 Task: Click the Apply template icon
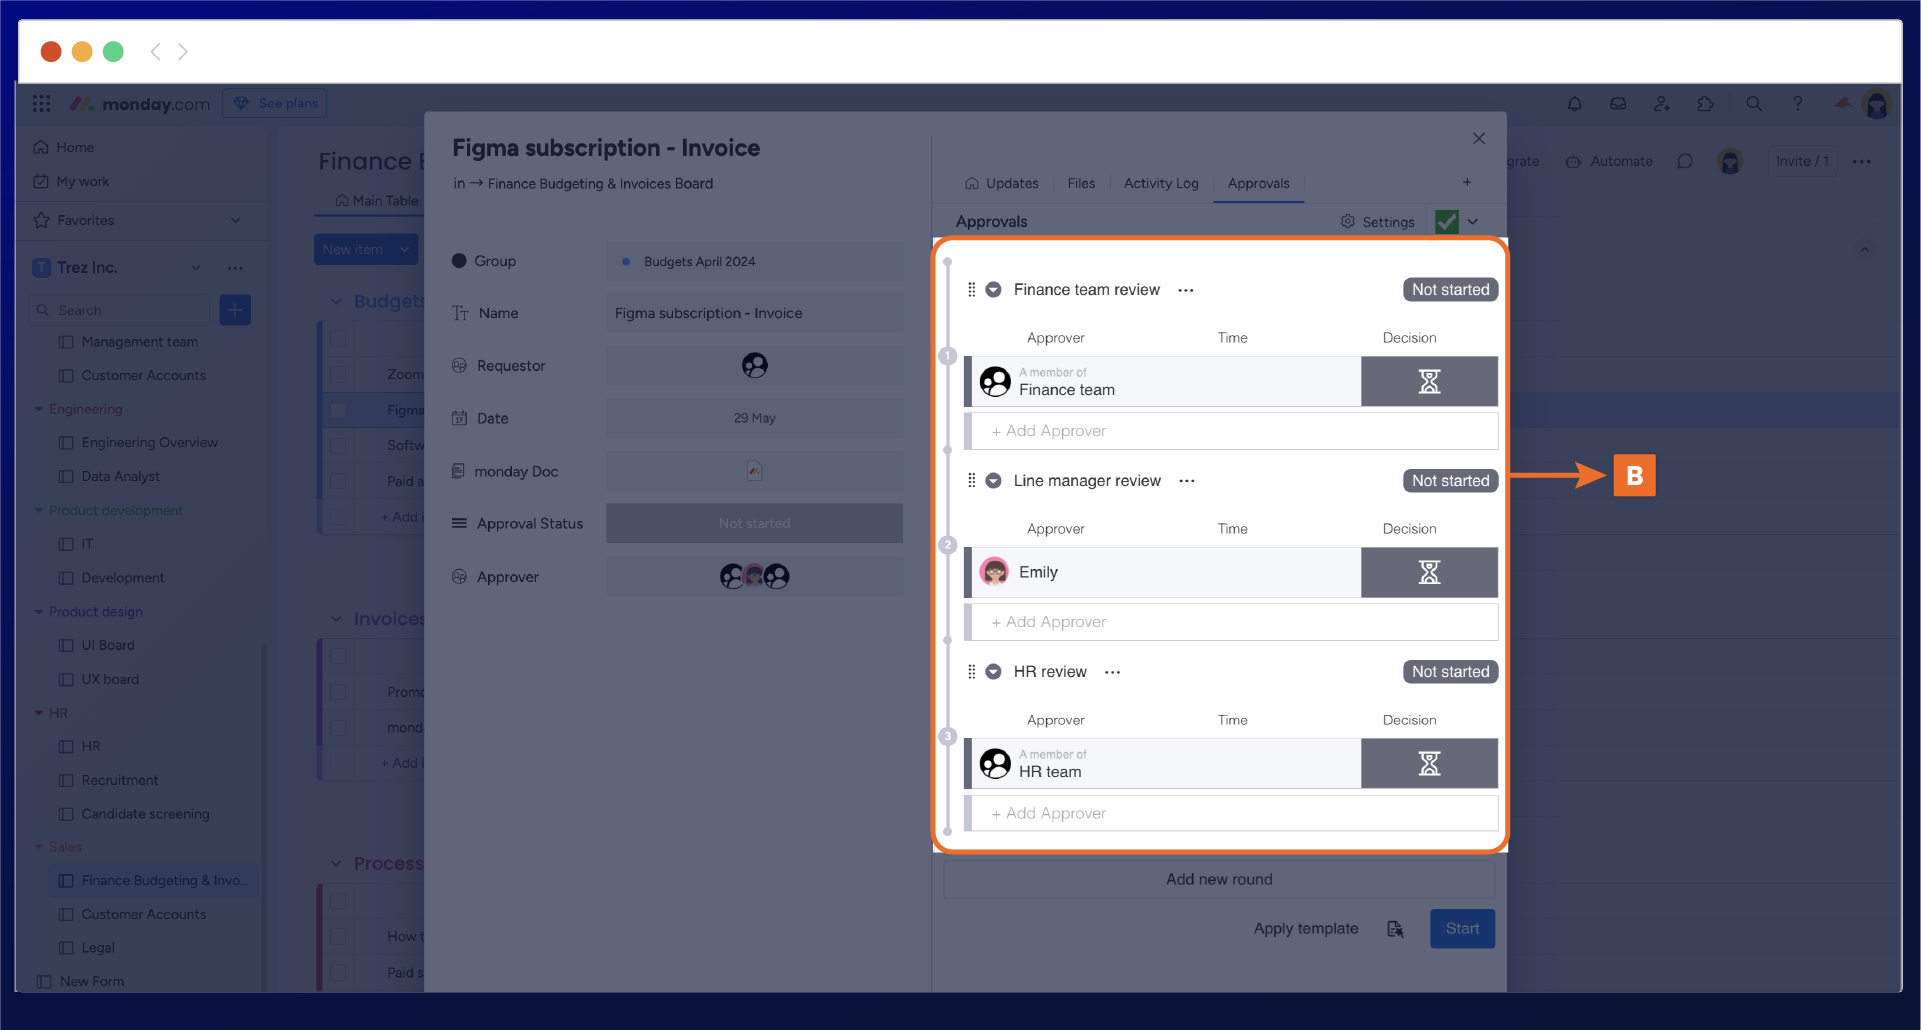coord(1395,929)
